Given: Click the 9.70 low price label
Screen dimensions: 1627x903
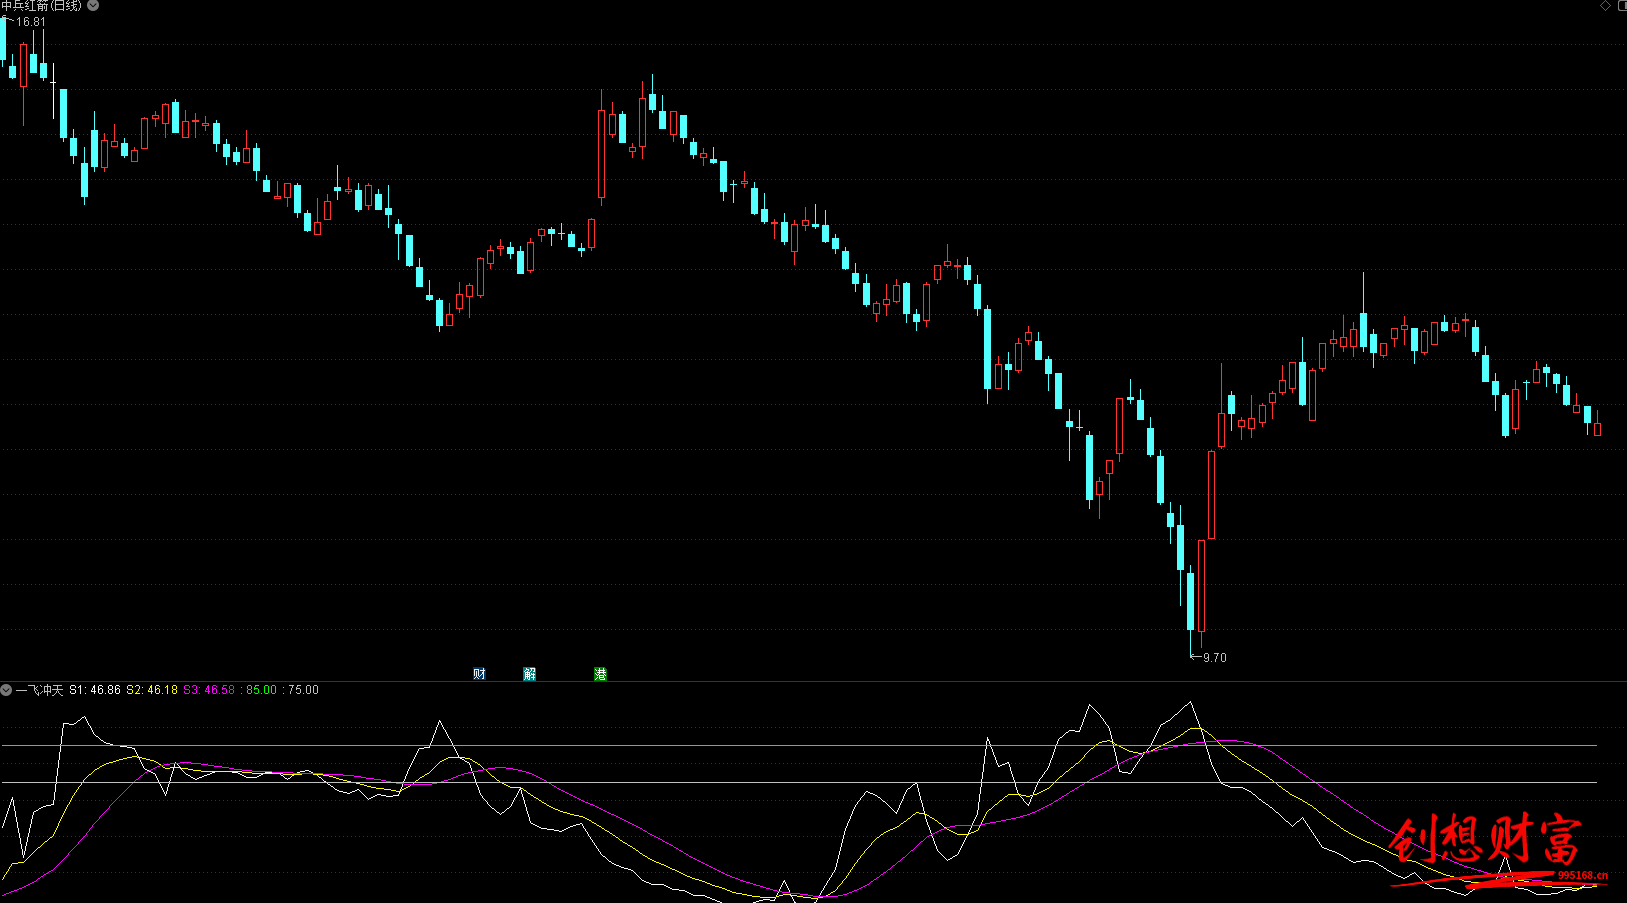Looking at the screenshot, I should point(1215,658).
